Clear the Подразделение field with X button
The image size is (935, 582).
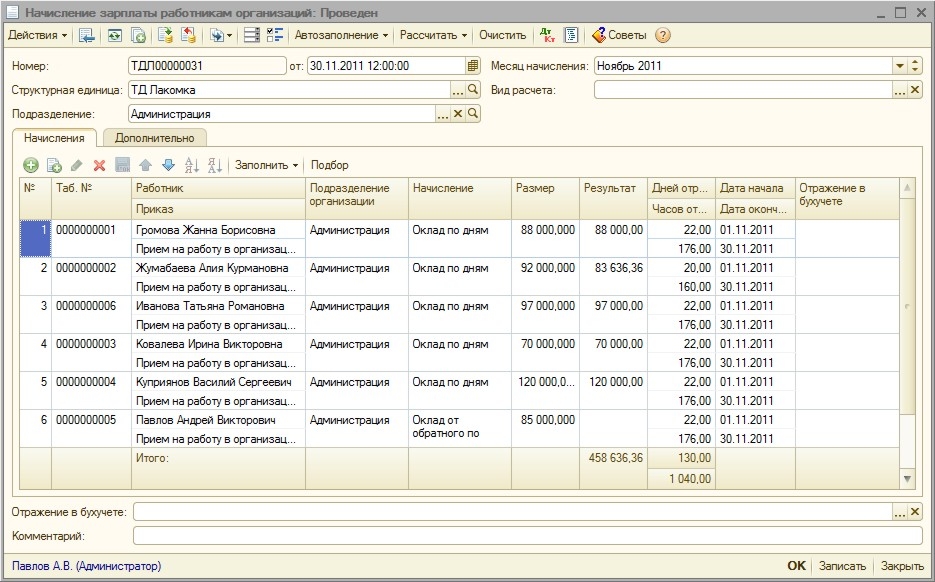click(458, 114)
